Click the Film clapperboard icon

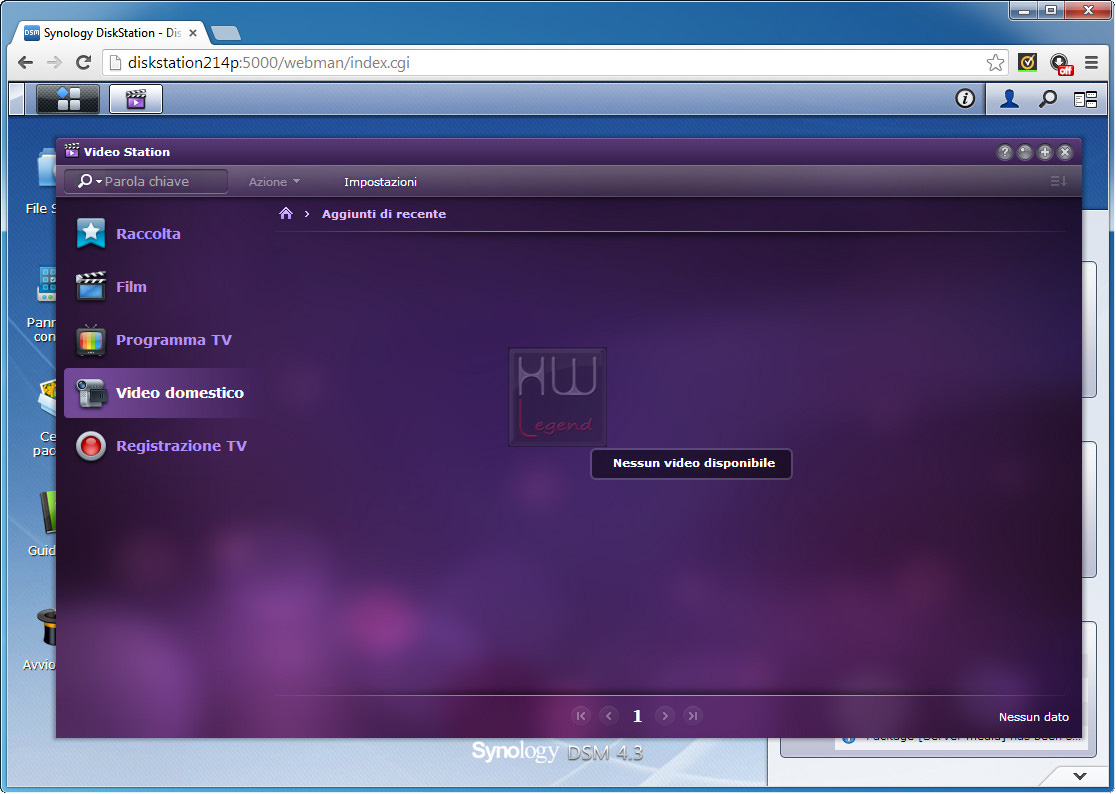91,286
